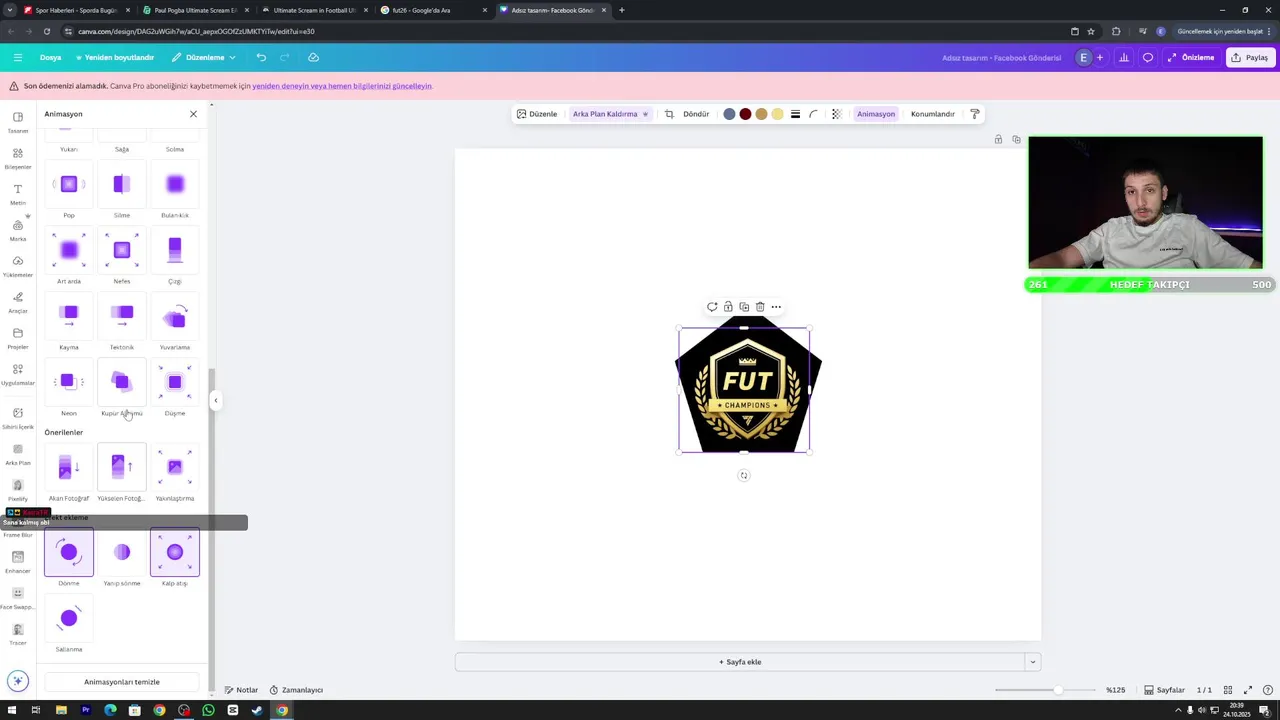Open the Konumlandır position panel
The image size is (1280, 720).
pyautogui.click(x=933, y=114)
